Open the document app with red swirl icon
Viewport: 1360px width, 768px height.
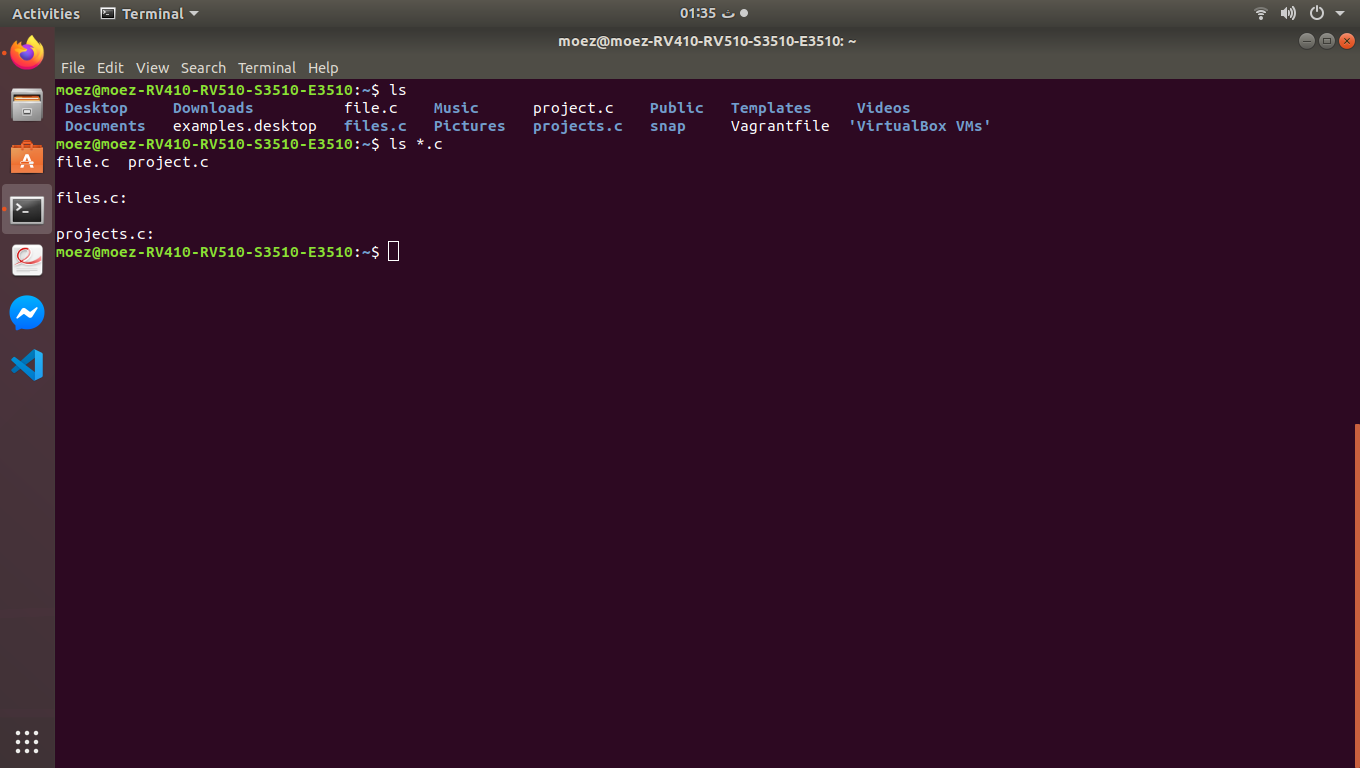pyautogui.click(x=26, y=260)
